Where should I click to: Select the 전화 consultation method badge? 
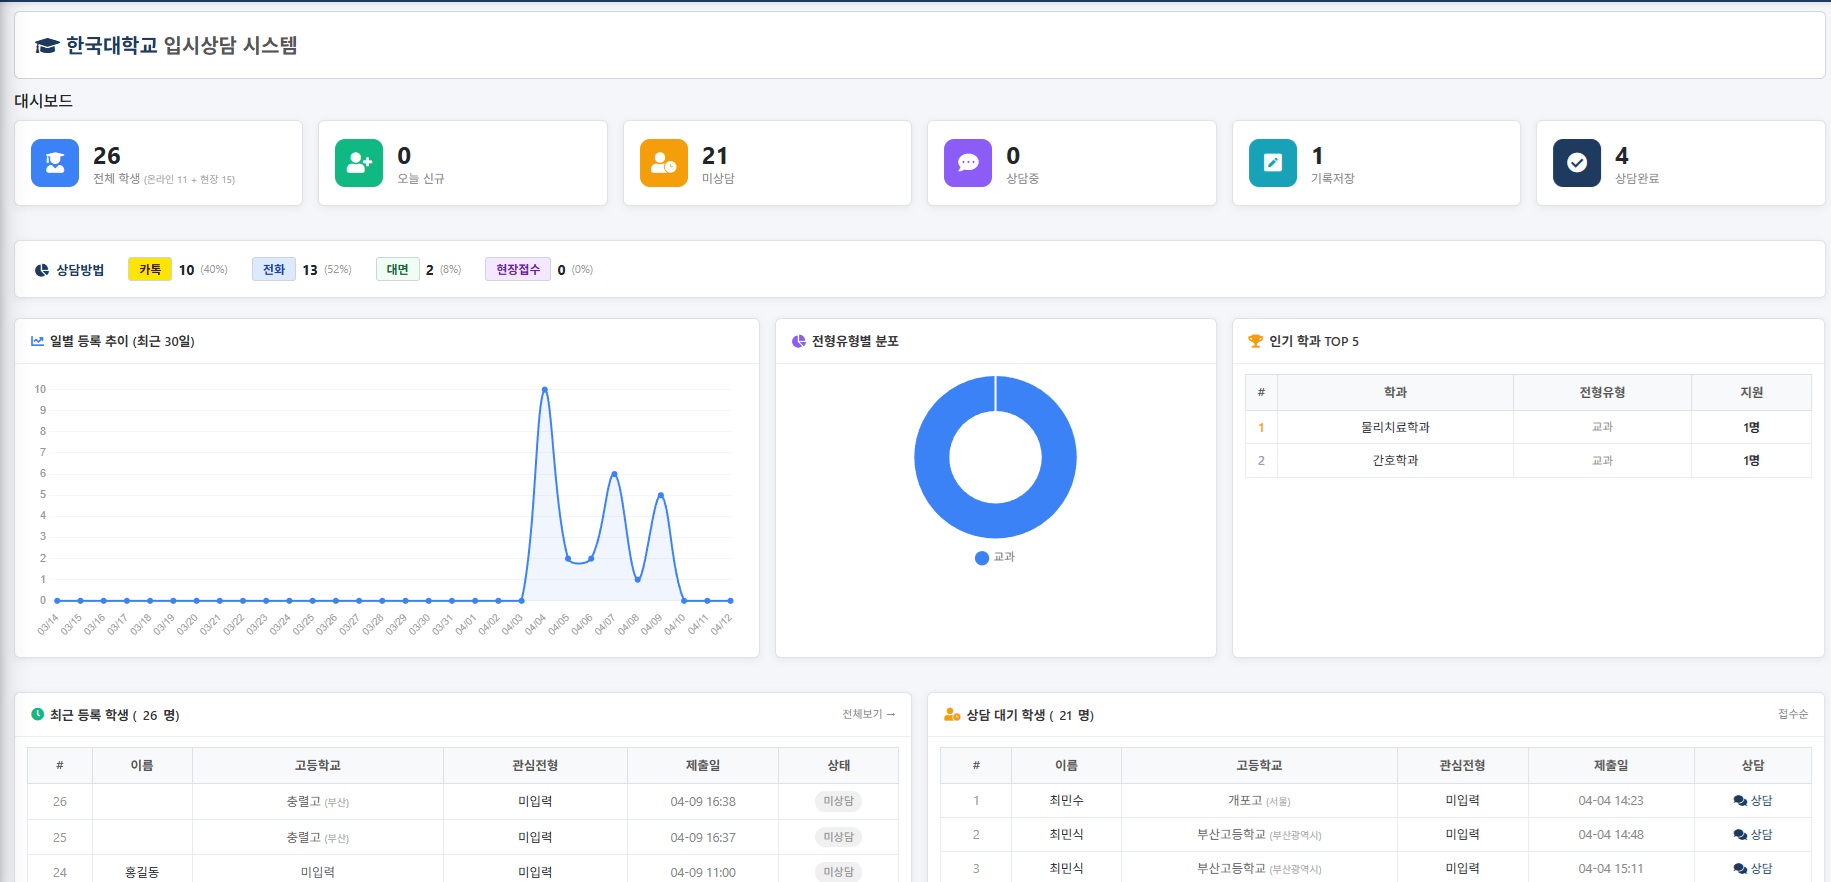click(x=273, y=269)
